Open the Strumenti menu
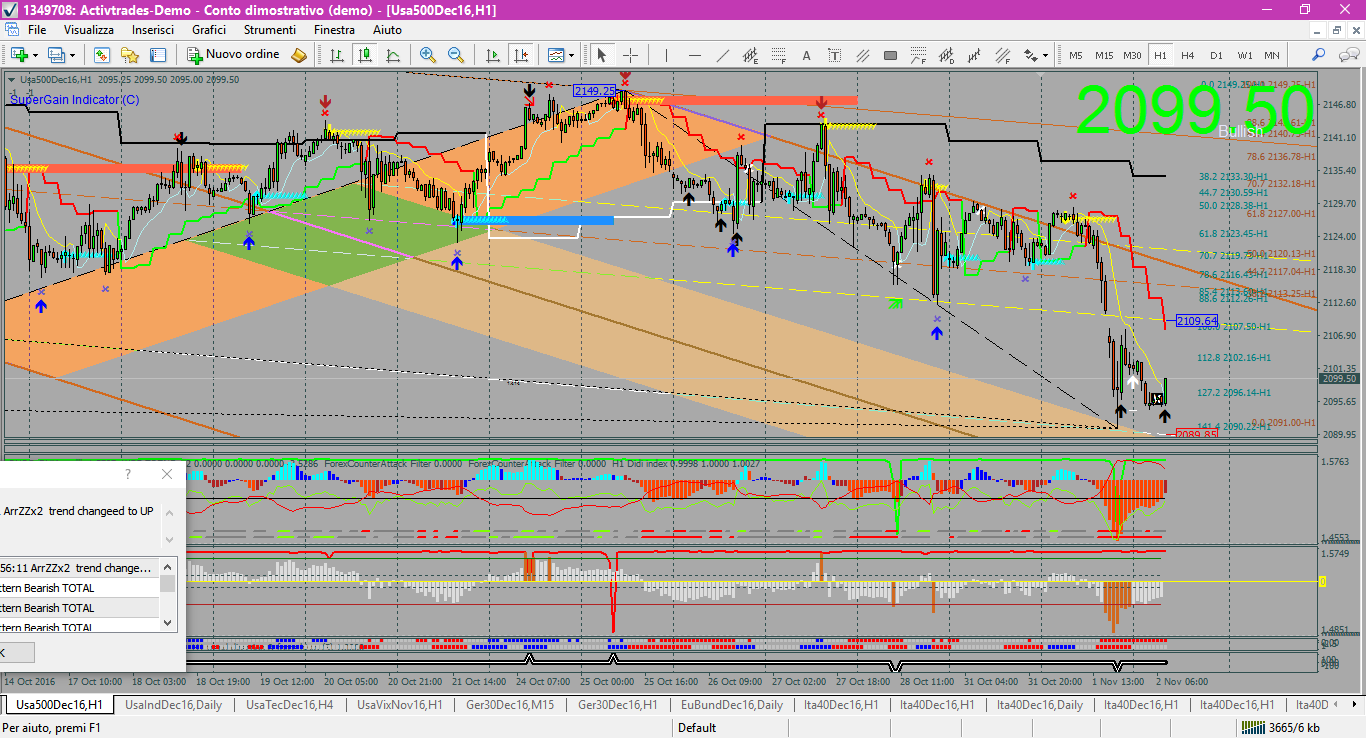The image size is (1366, 738). tap(269, 30)
